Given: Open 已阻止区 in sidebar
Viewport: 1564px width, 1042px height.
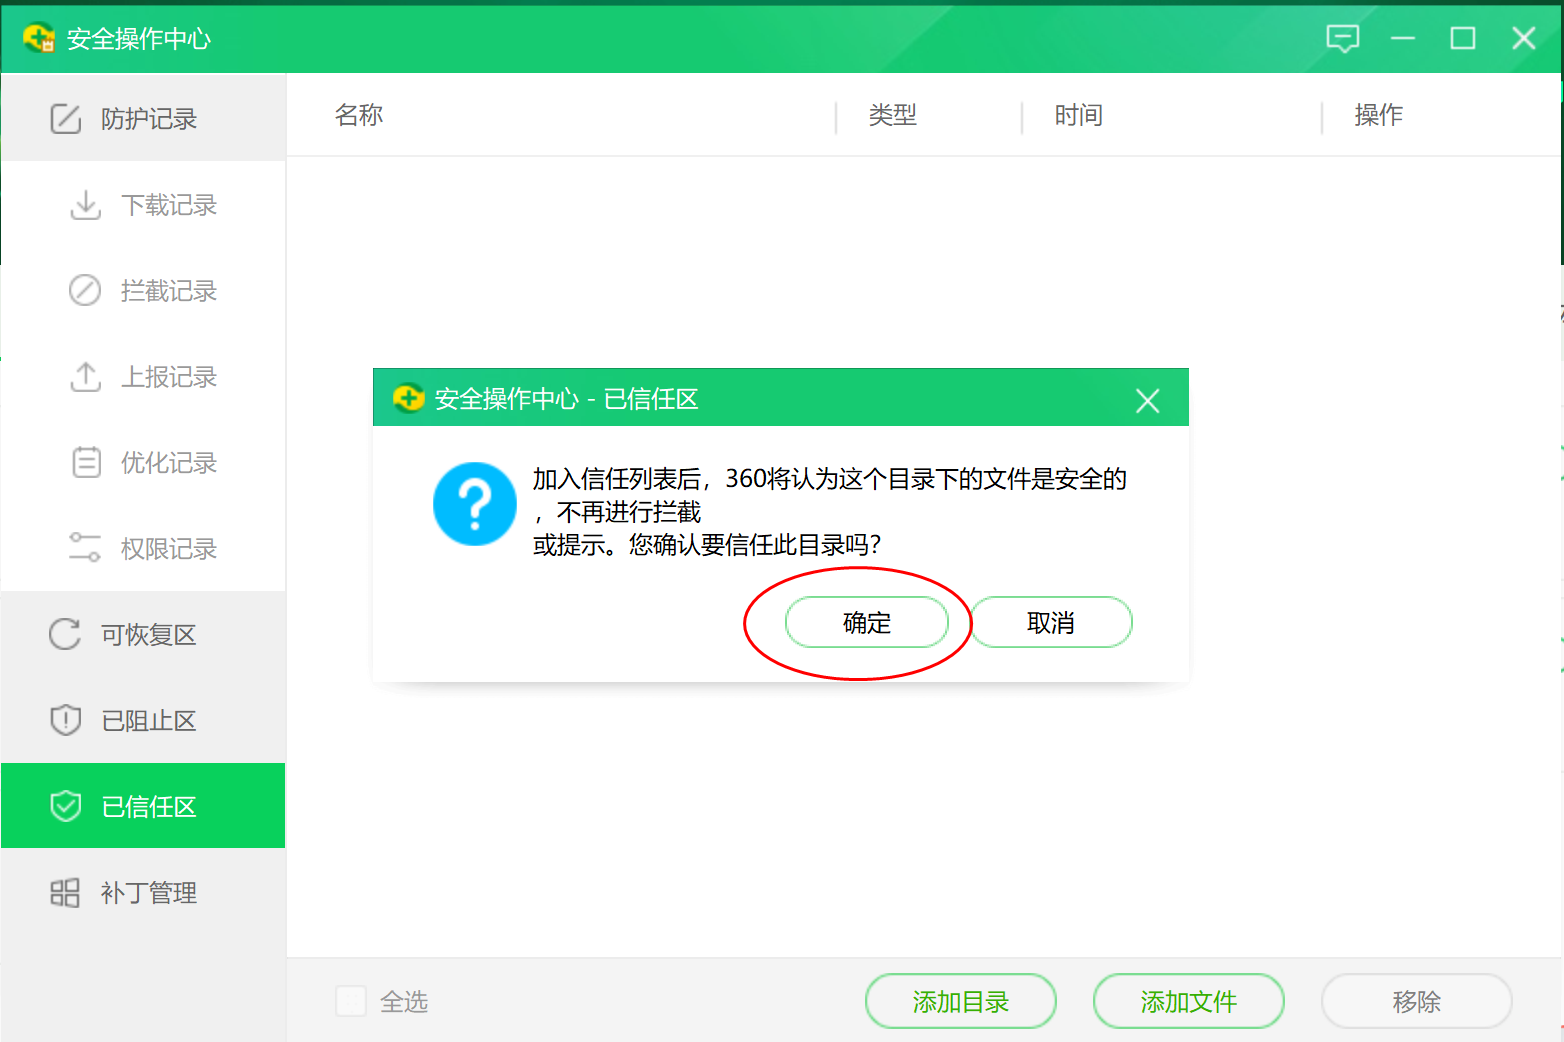Looking at the screenshot, I should coord(143,720).
